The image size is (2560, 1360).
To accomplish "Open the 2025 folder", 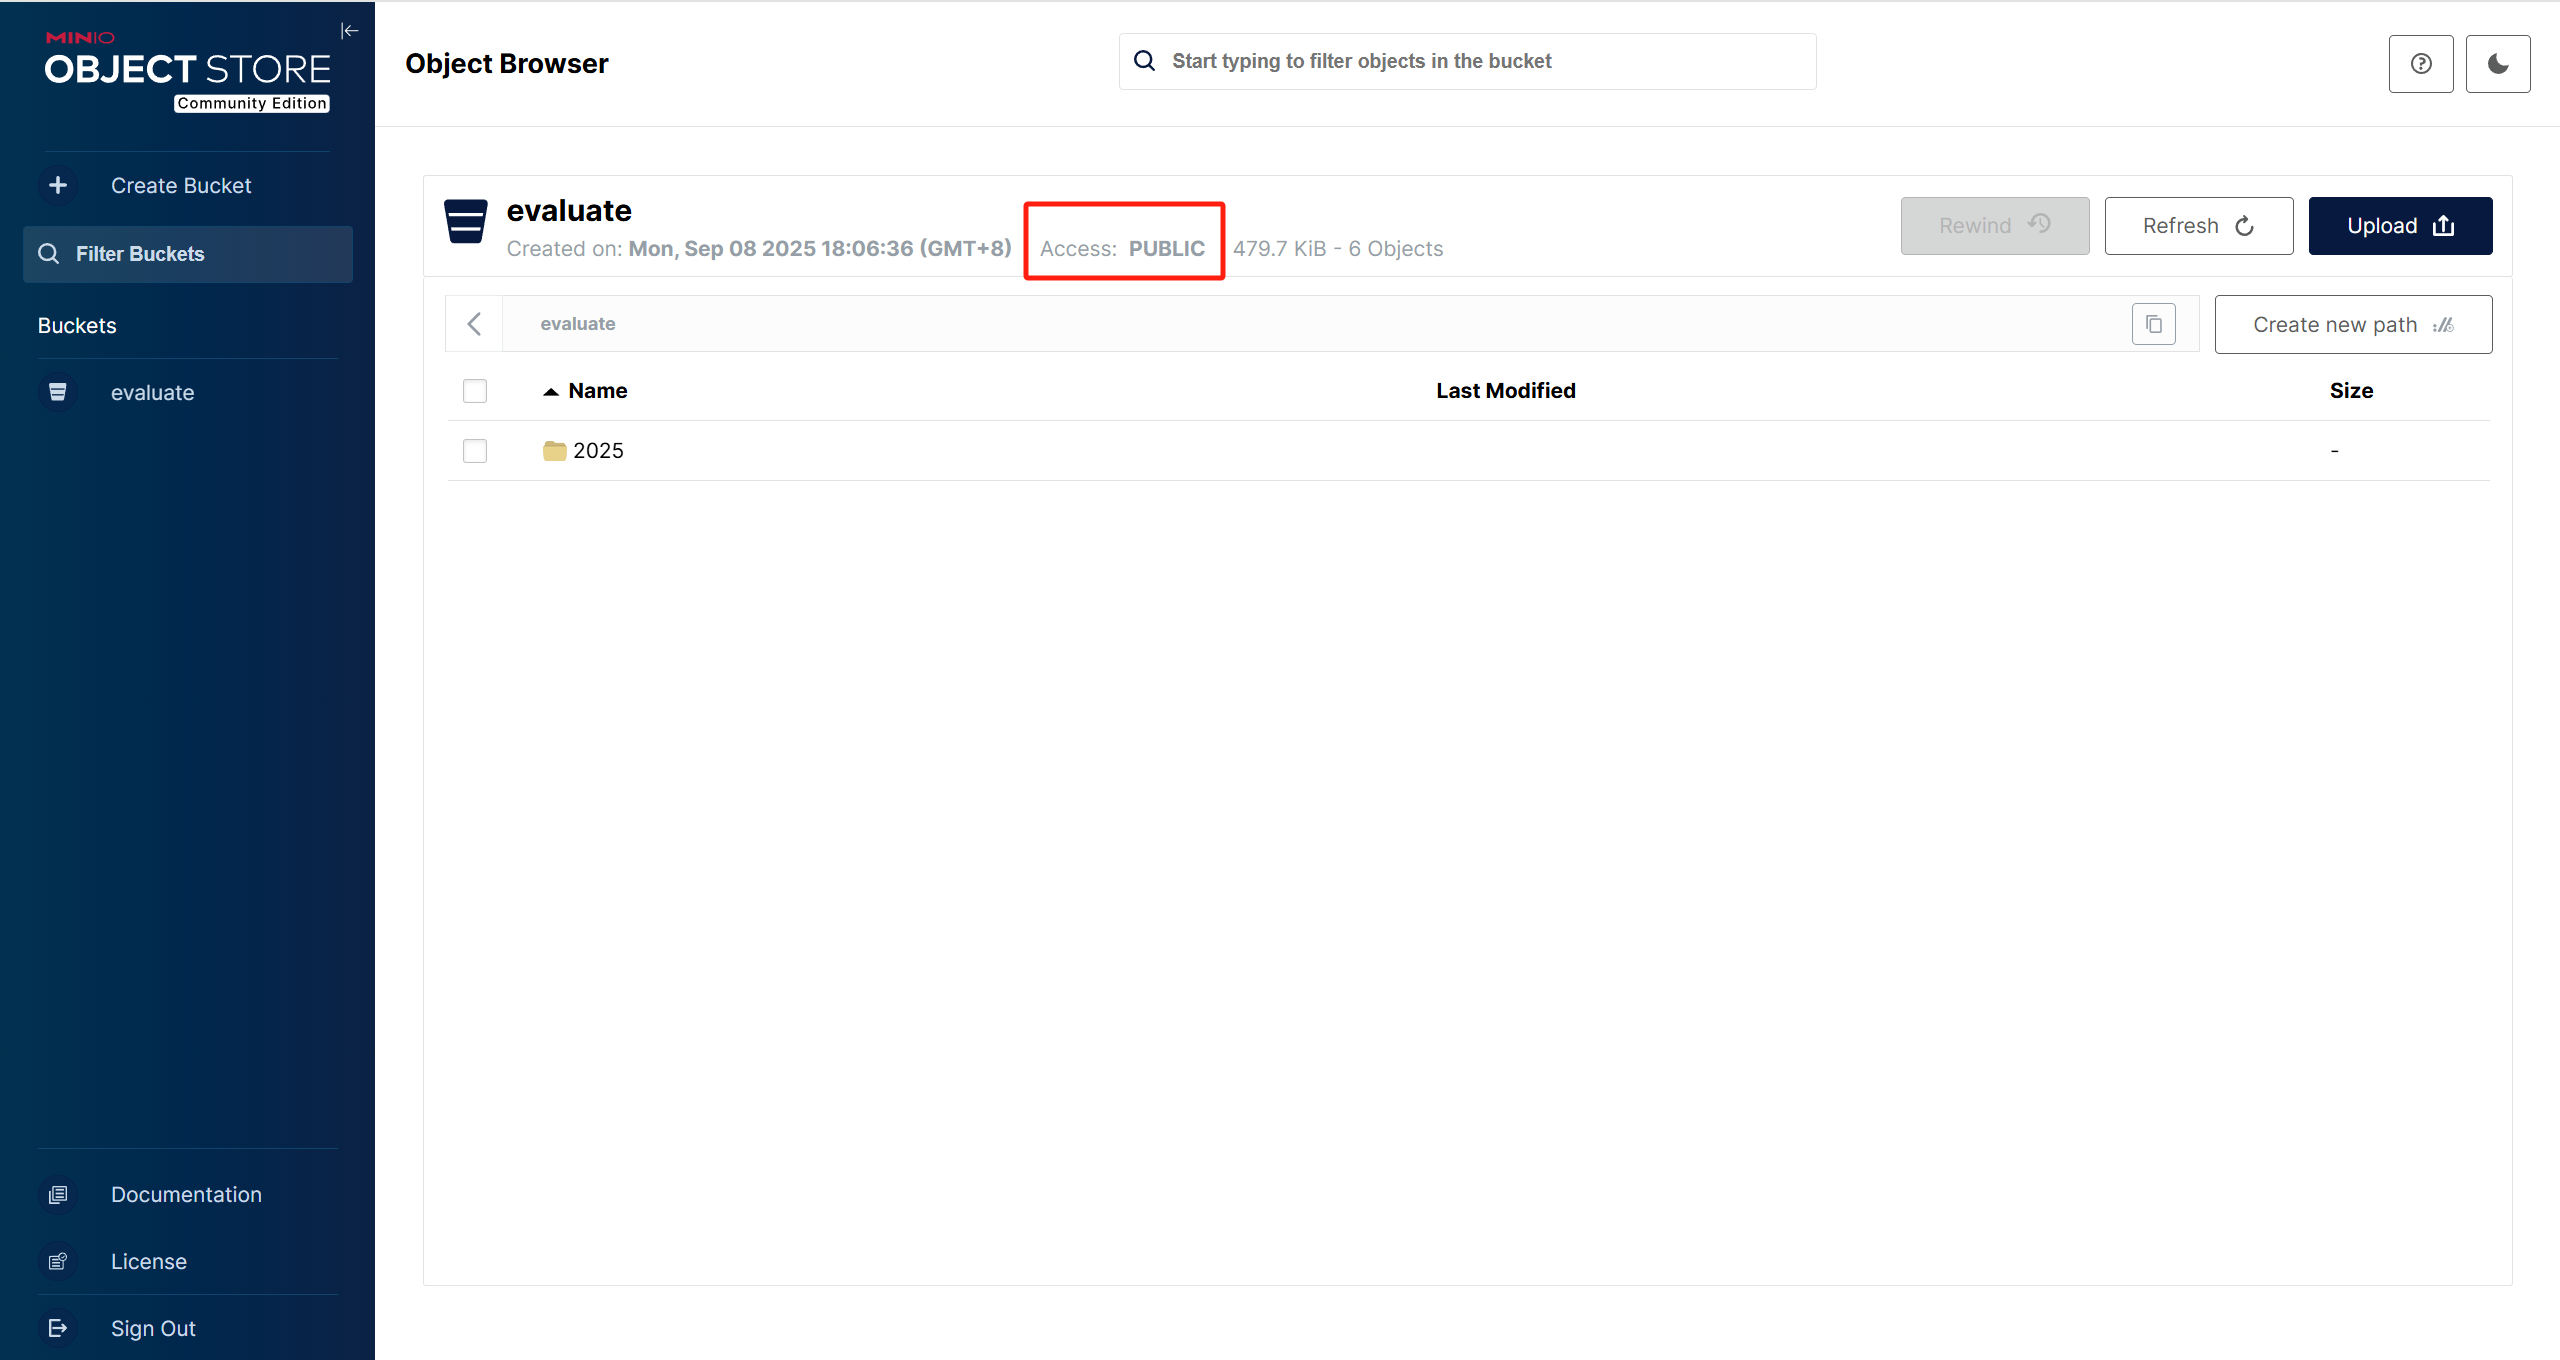I will point(597,451).
